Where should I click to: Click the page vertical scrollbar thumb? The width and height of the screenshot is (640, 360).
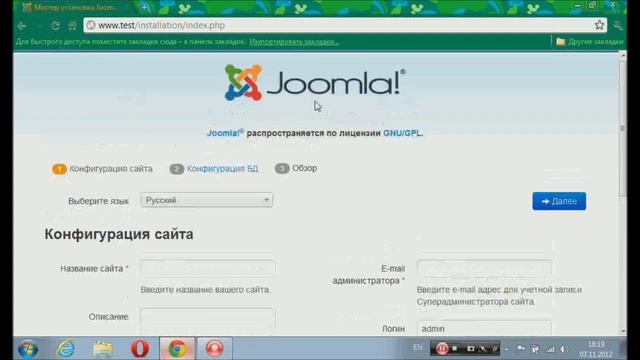pos(622,129)
